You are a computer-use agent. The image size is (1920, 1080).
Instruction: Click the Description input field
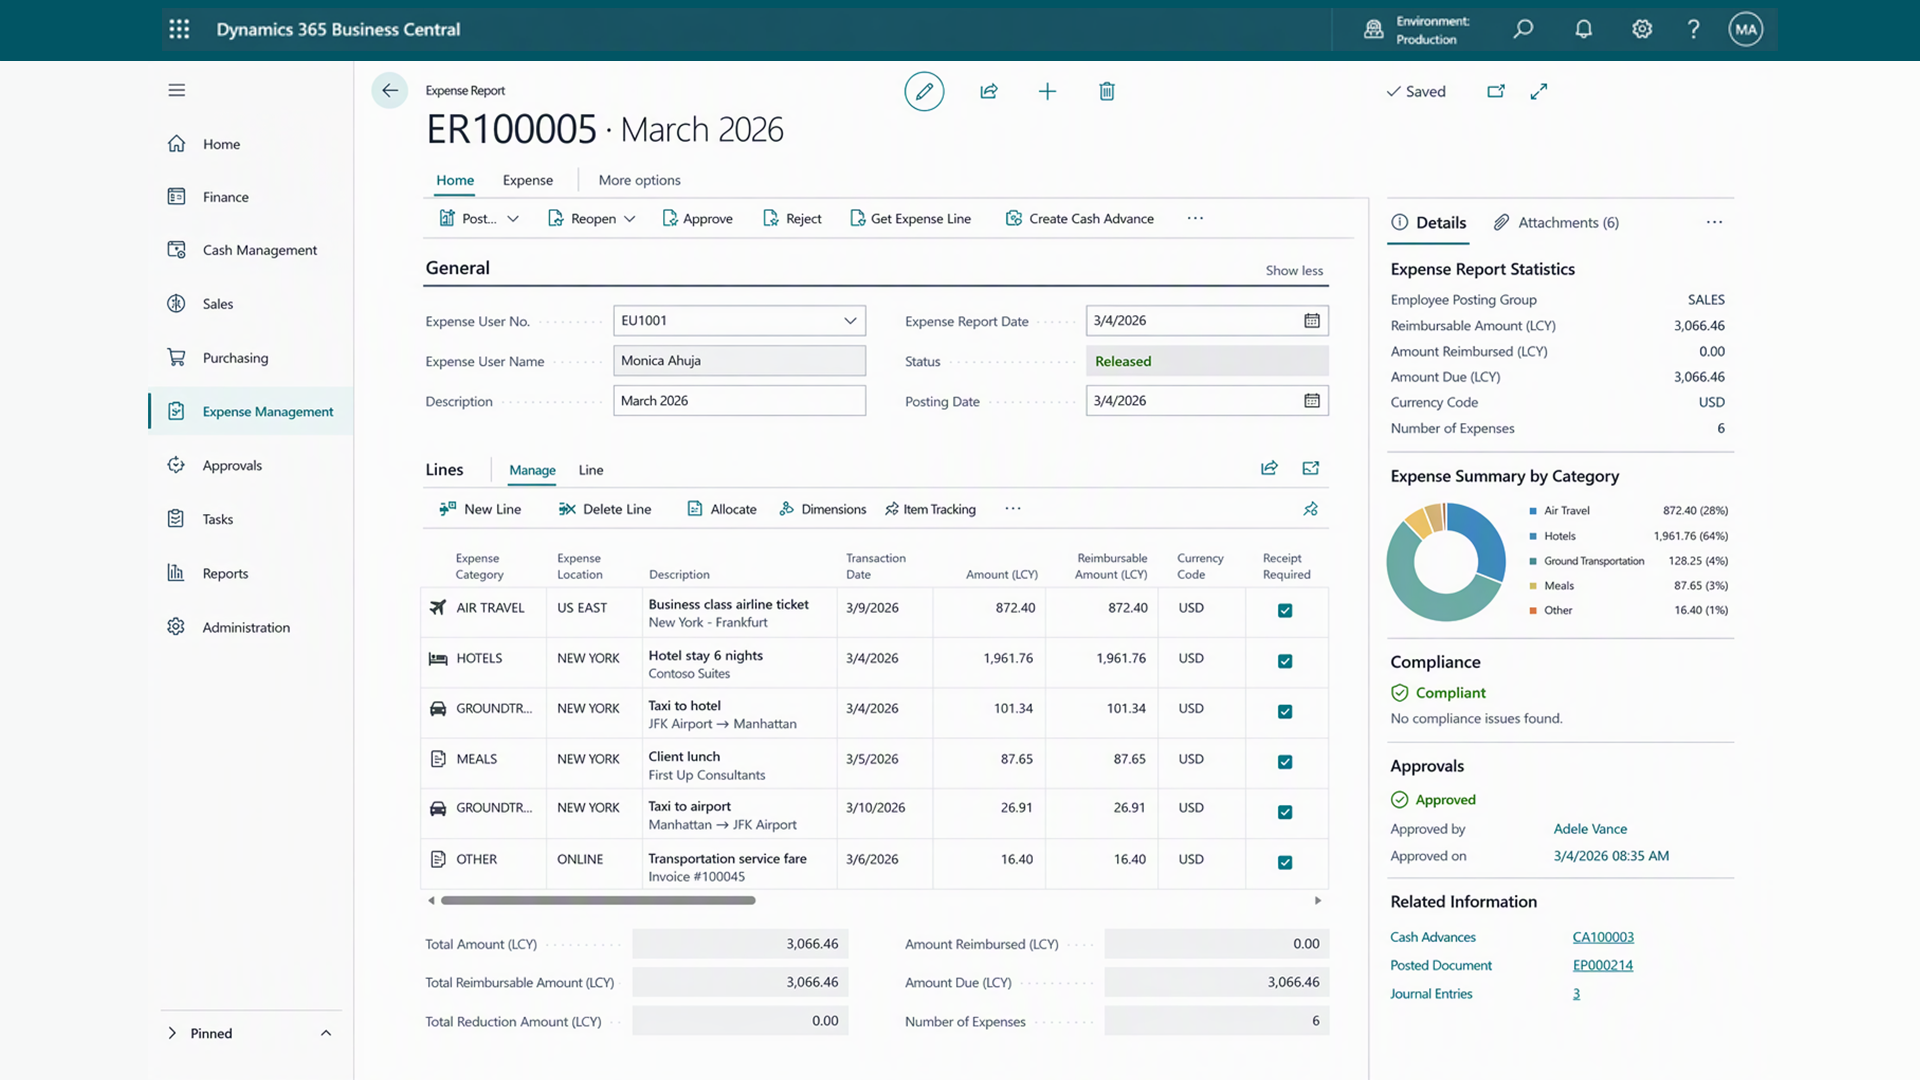coord(739,400)
